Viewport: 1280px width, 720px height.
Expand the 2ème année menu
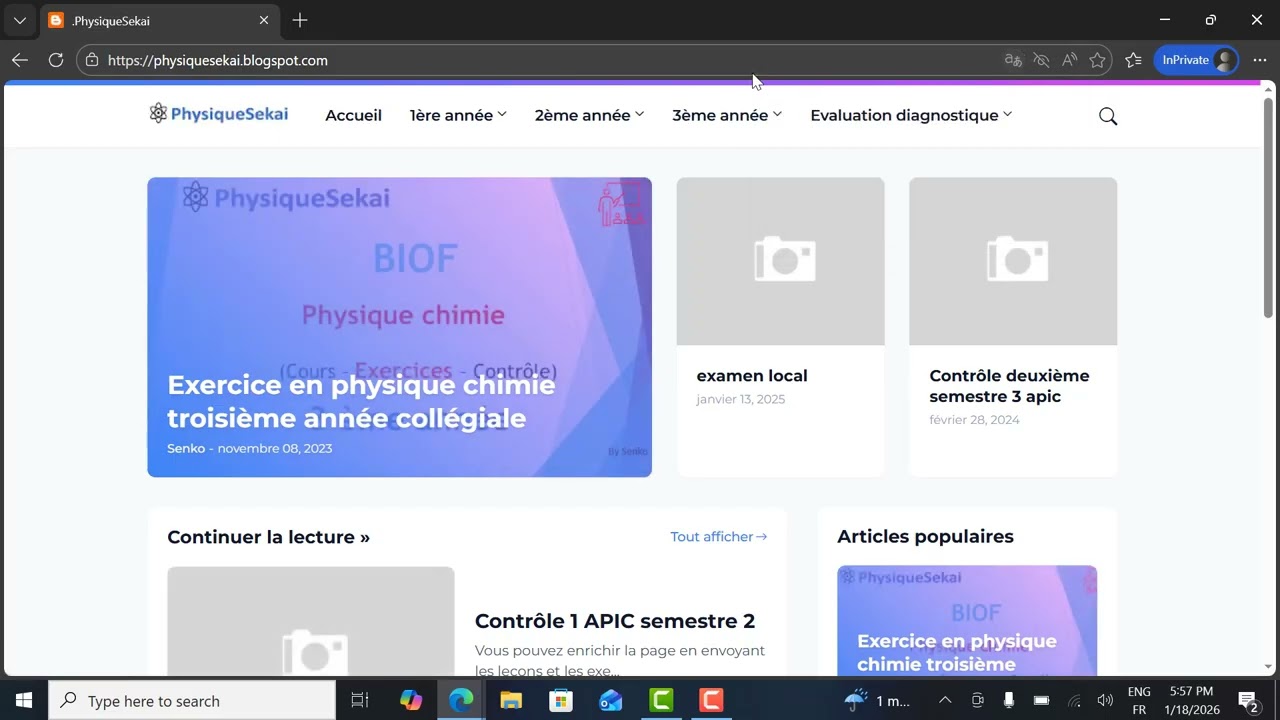[x=589, y=115]
